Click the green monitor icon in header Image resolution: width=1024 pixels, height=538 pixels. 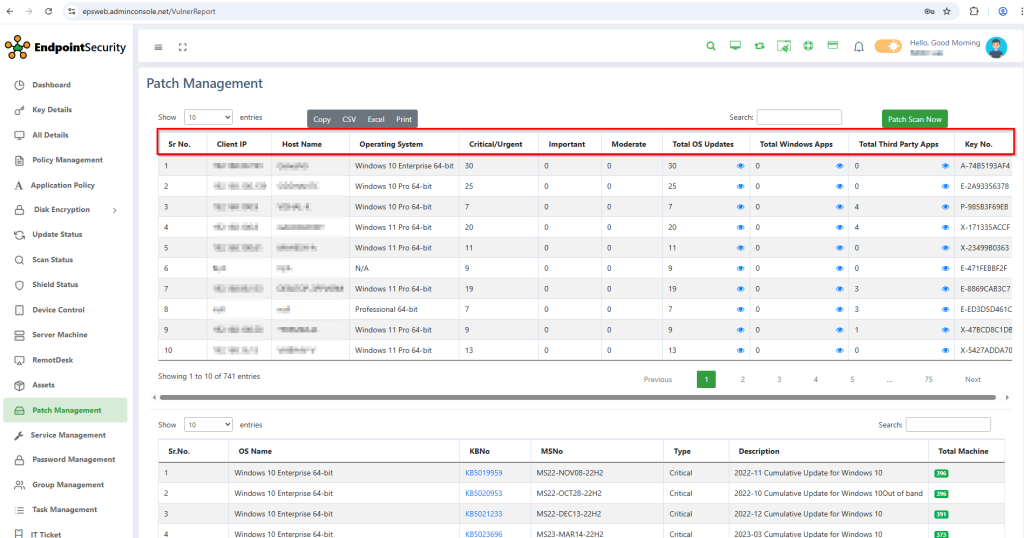click(x=735, y=46)
